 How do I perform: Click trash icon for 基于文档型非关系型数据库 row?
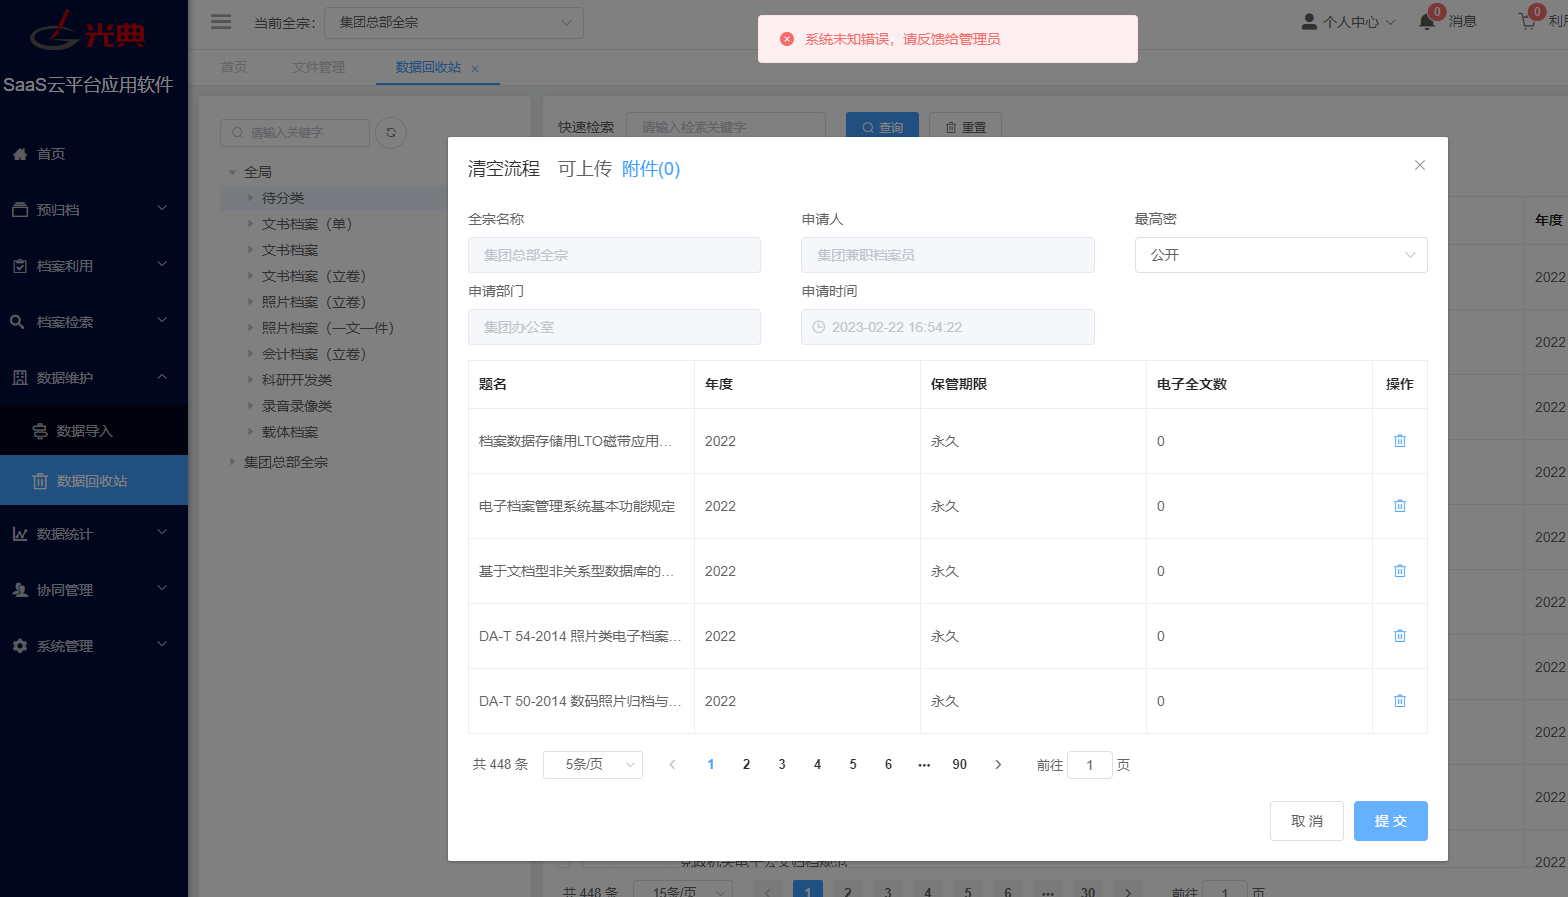coord(1400,571)
